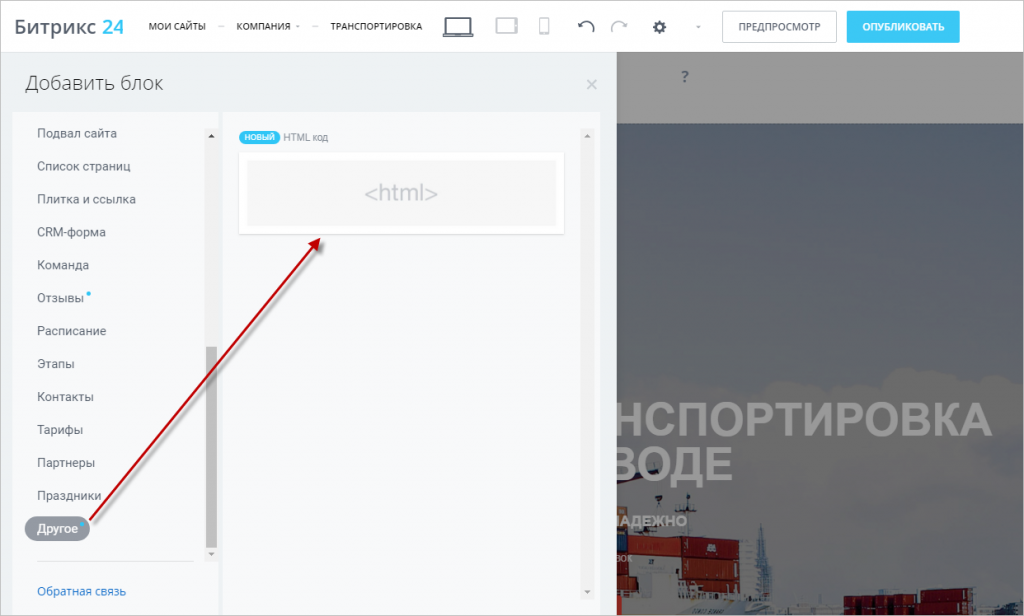This screenshot has height=616, width=1024.
Task: Click the redo arrow icon
Action: 618,26
